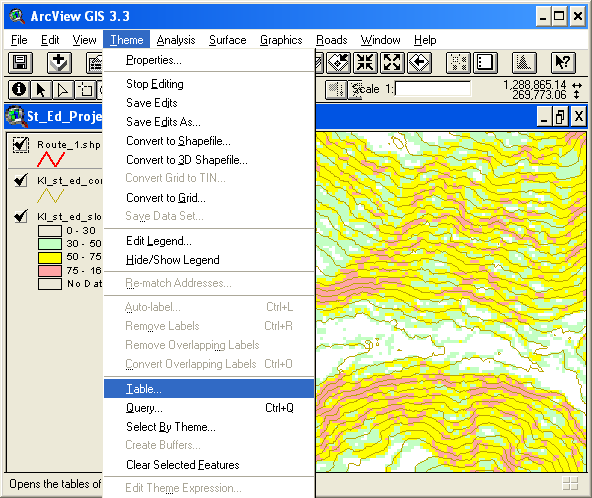Click the Route_1.shp theme name

tap(69, 145)
